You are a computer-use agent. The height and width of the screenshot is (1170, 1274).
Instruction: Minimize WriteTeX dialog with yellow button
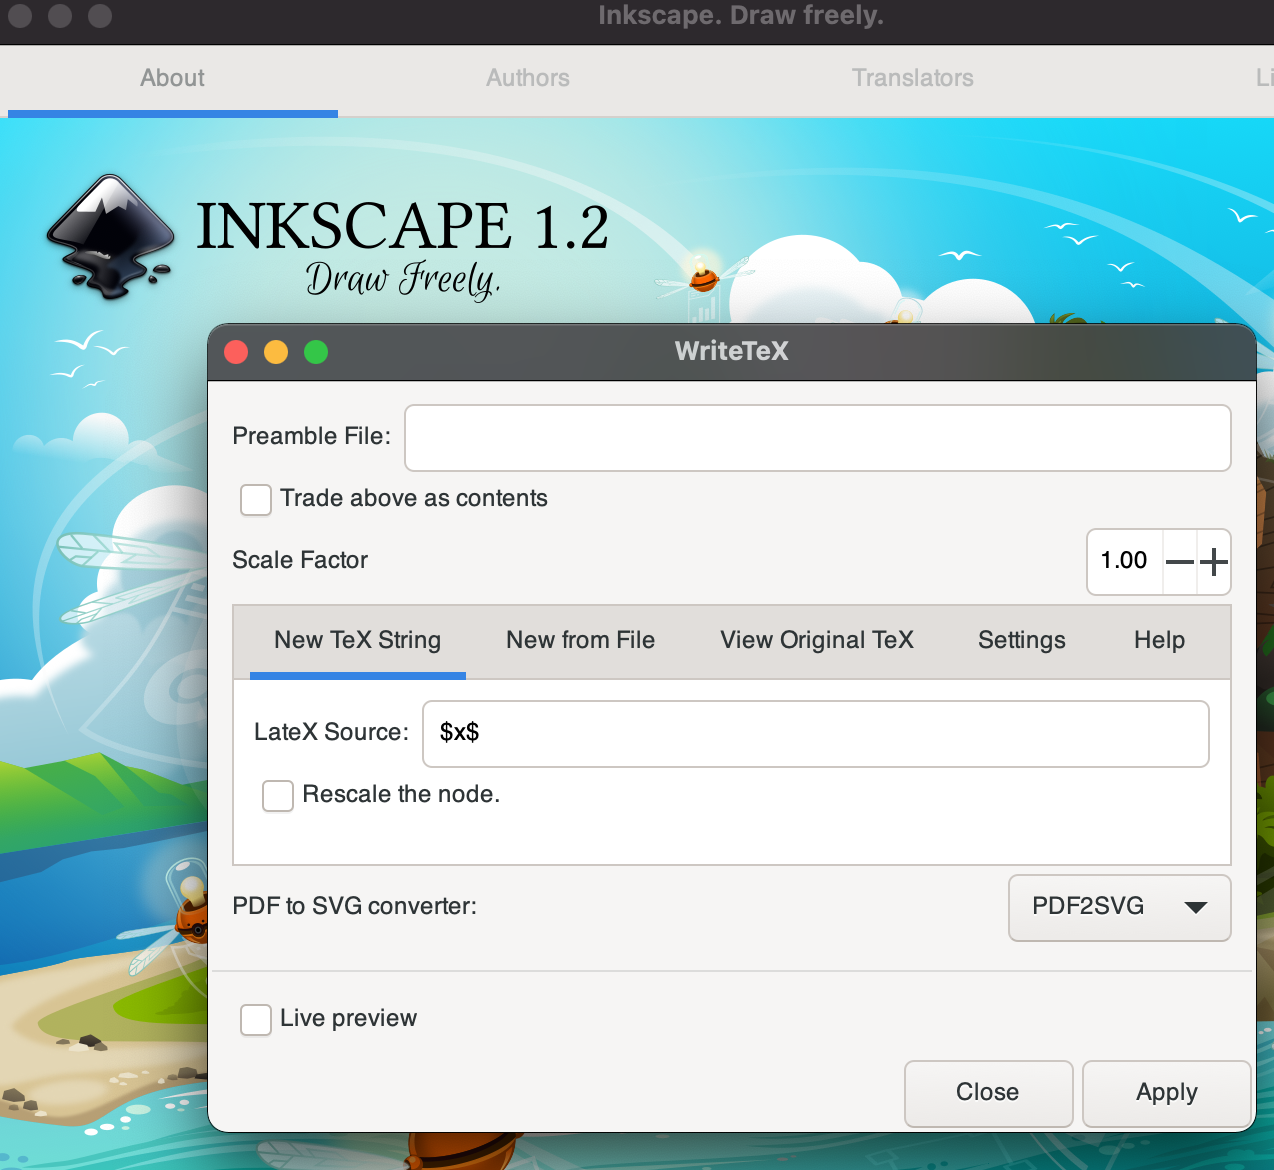coord(276,352)
